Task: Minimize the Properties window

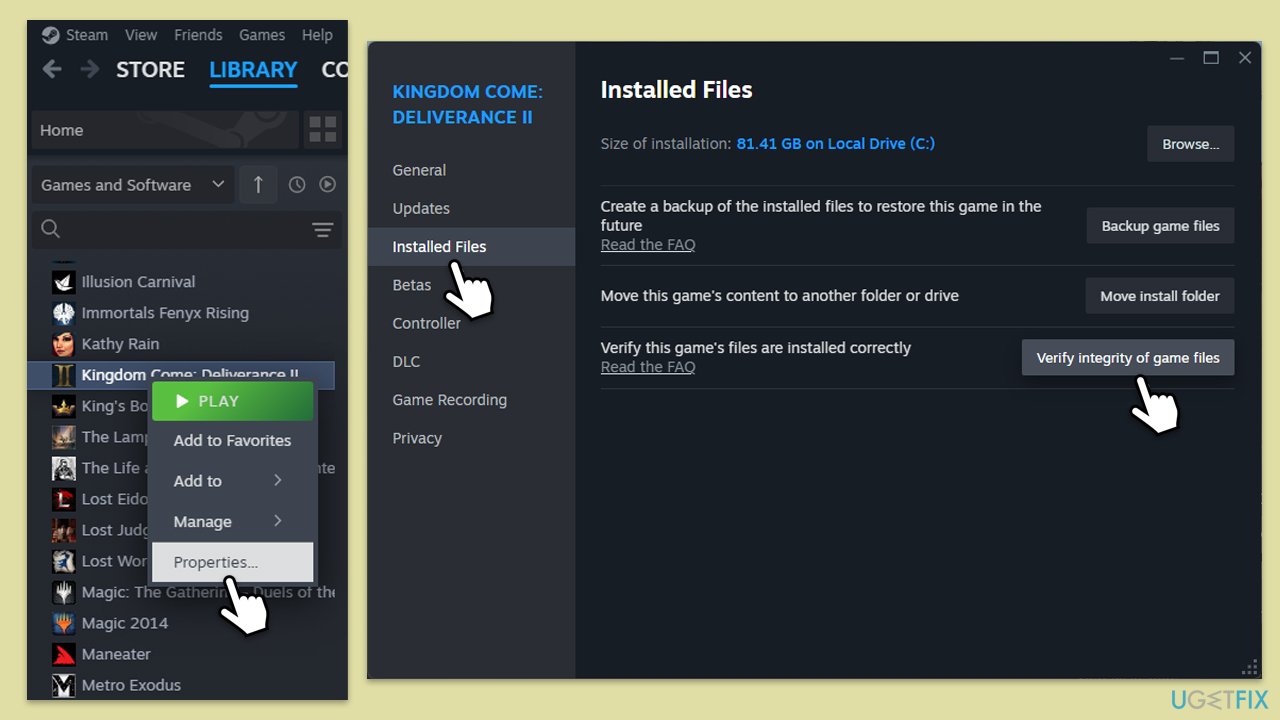Action: 1177,58
